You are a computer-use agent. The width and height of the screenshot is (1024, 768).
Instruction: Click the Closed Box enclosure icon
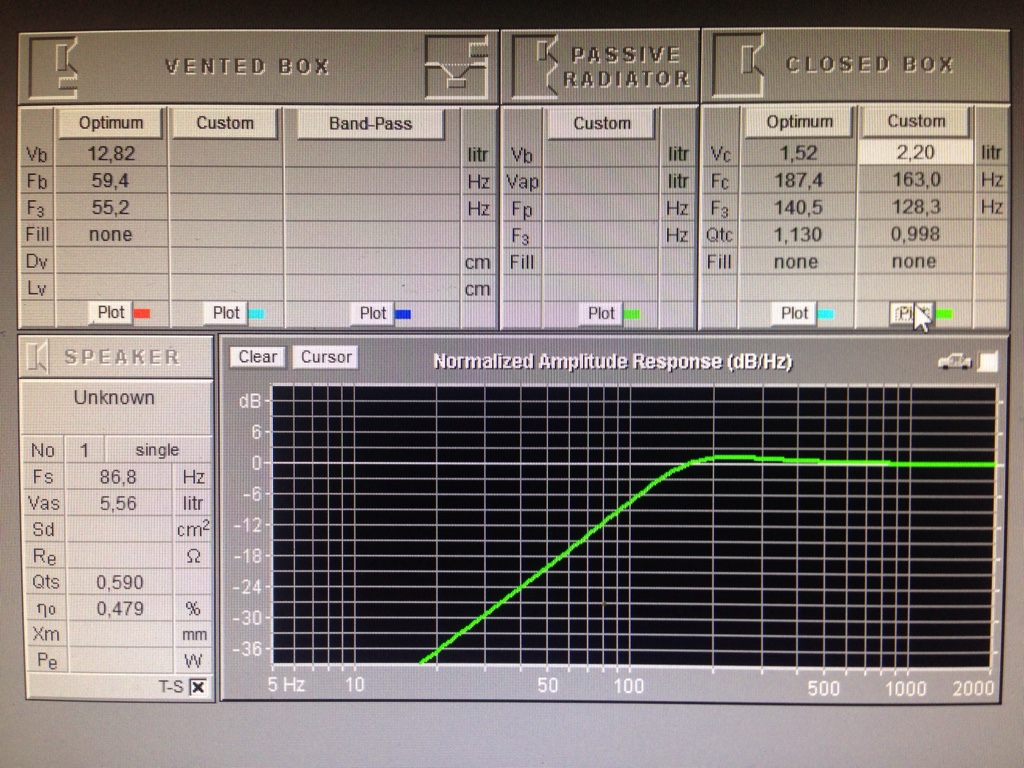click(738, 65)
